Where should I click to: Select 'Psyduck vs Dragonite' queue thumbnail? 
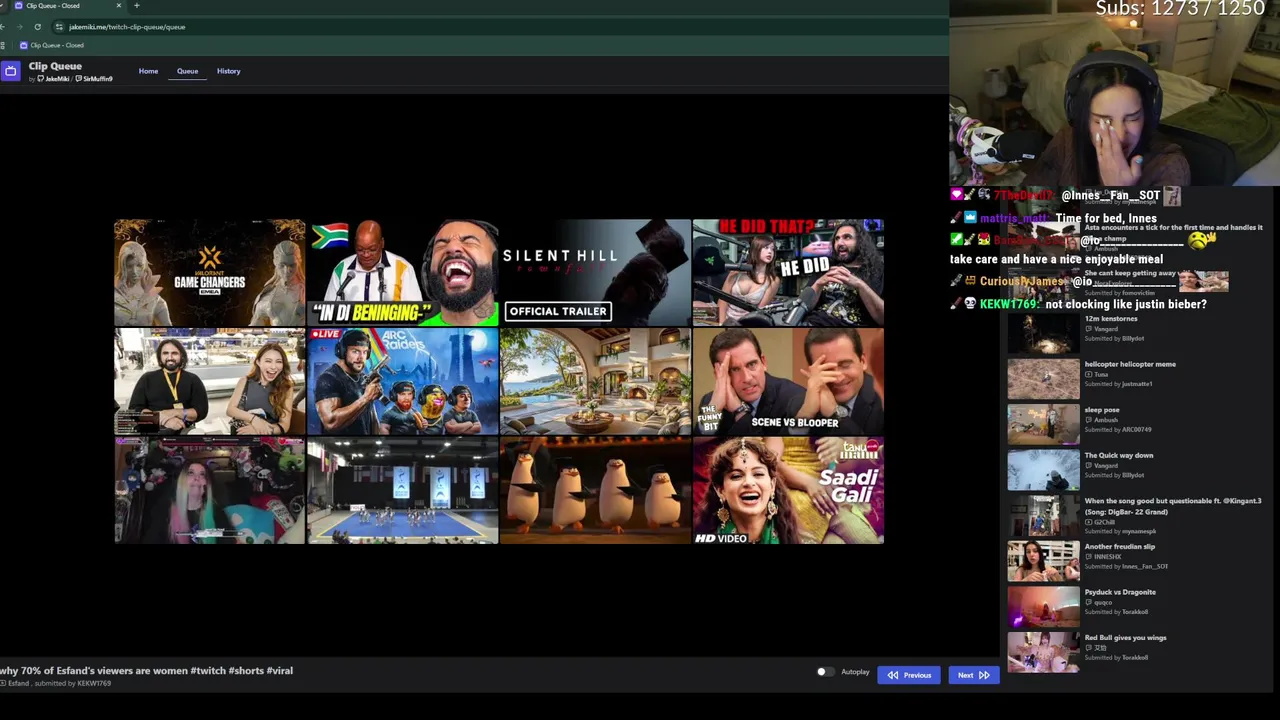click(1043, 607)
